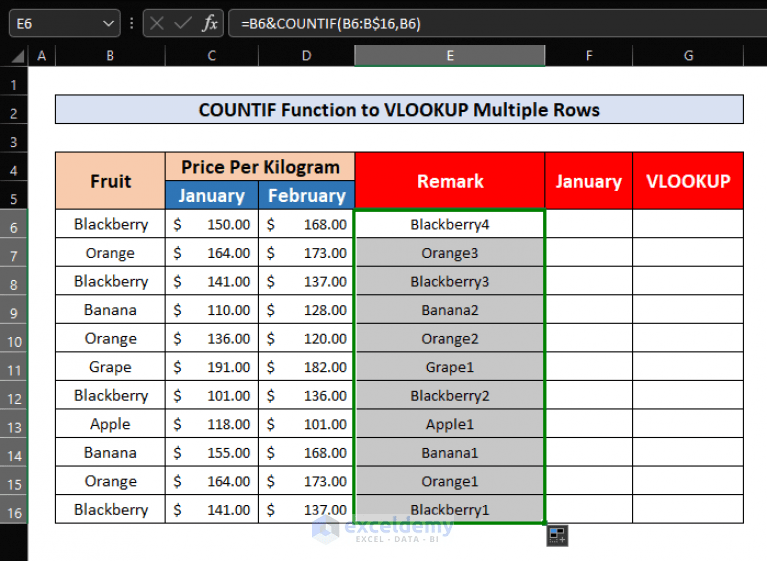
Task: Select column G header
Action: (688, 56)
